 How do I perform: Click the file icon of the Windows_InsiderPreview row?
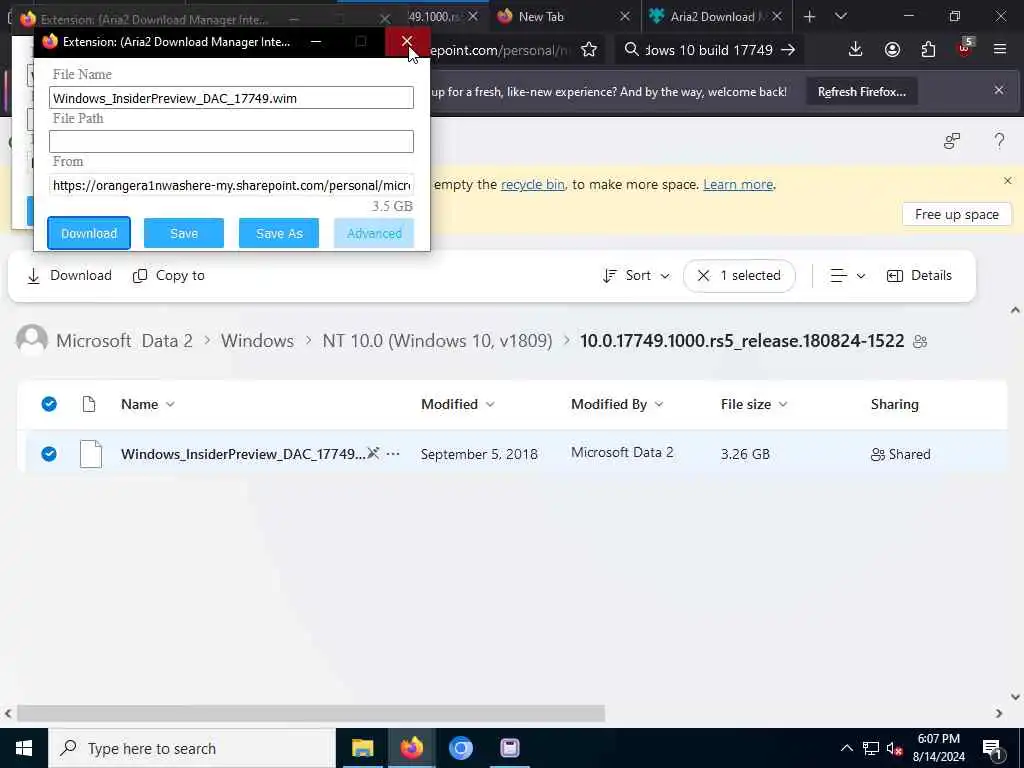91,454
